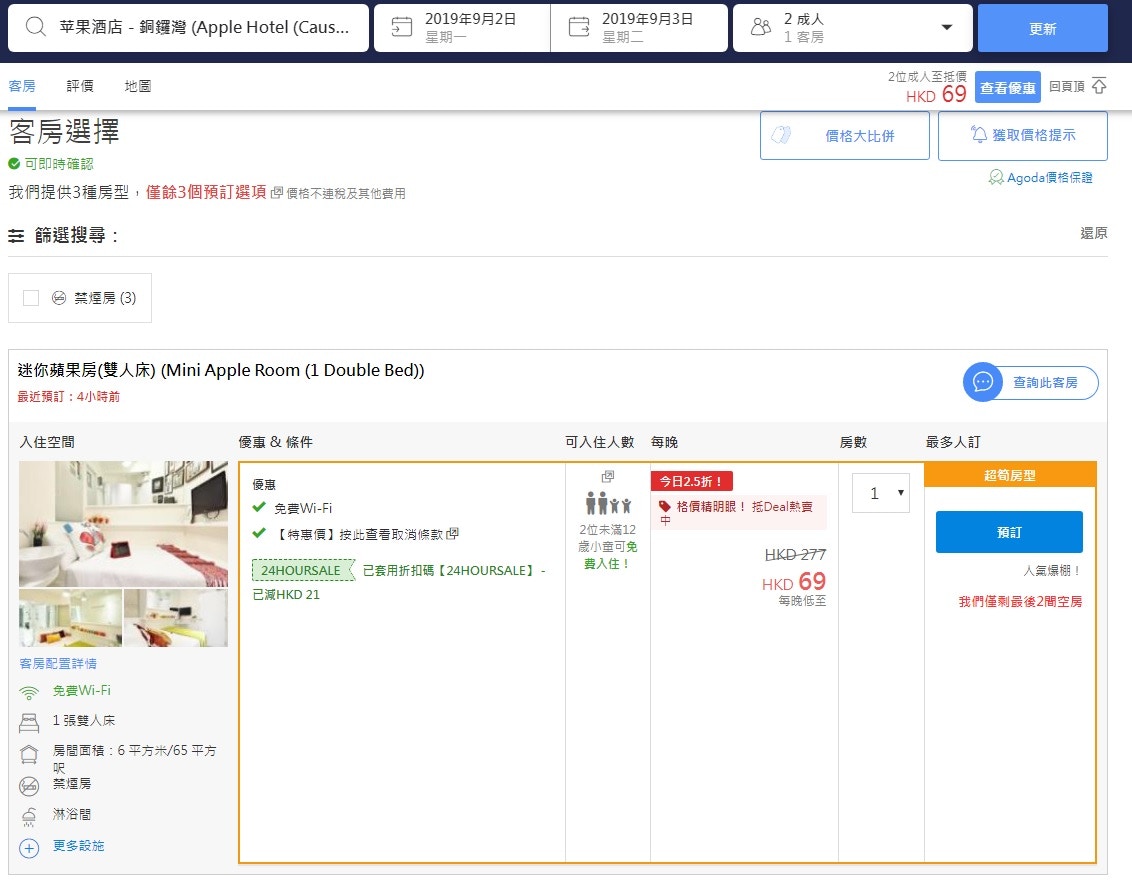1132x888 pixels.
Task: Click the 查詢此客房 button
Action: 1031,382
